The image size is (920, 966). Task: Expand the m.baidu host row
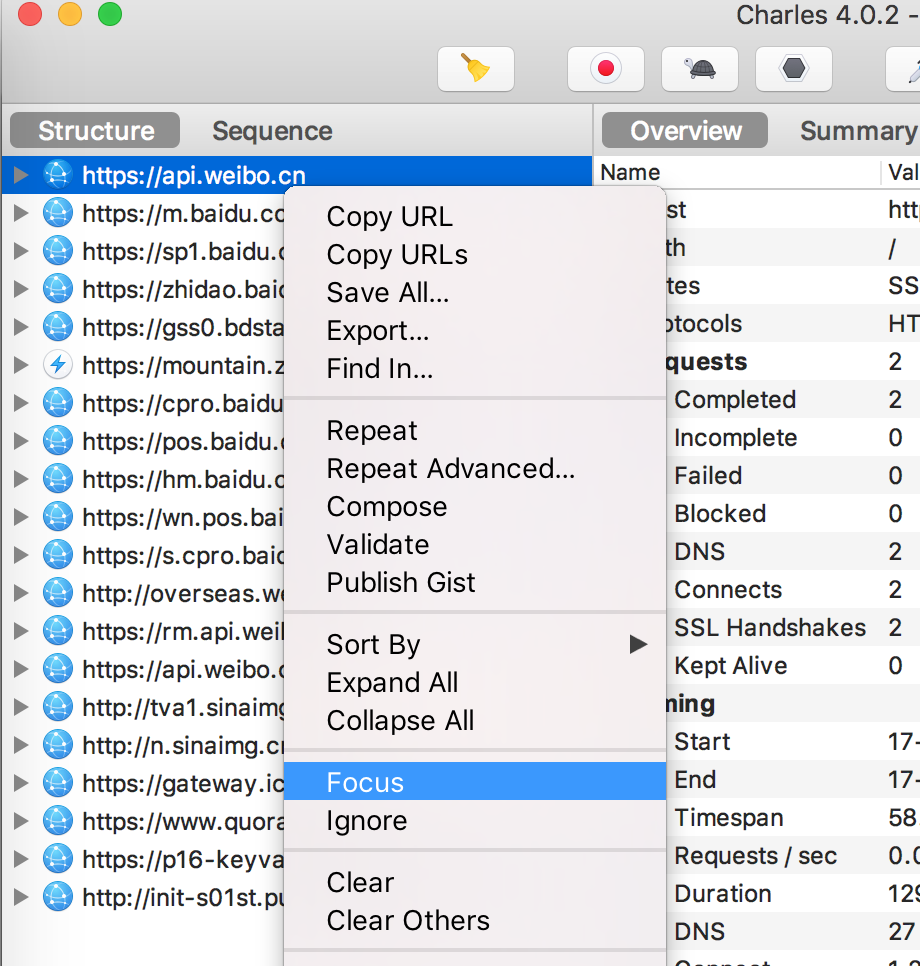click(21, 213)
